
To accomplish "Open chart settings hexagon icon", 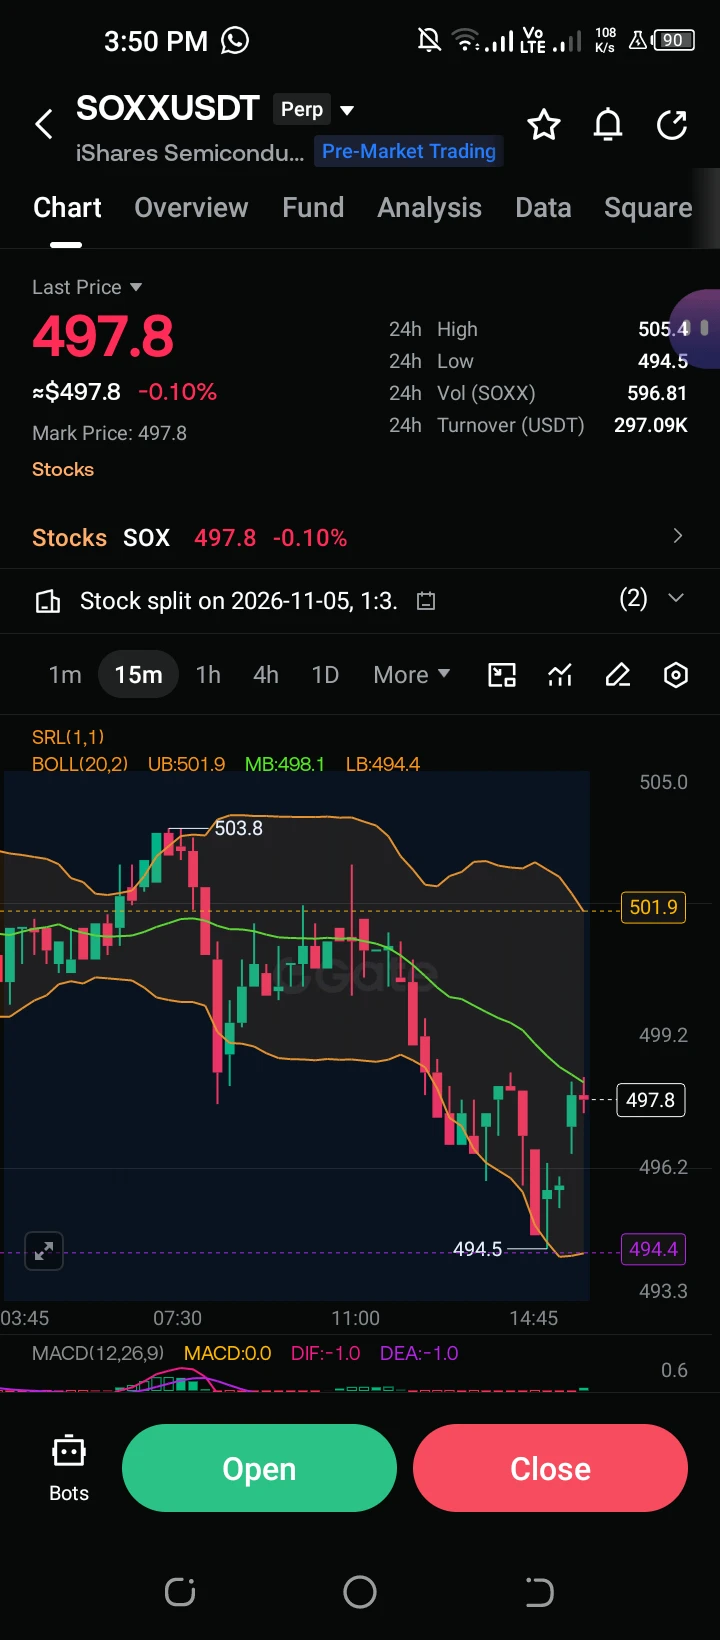I will tap(676, 675).
